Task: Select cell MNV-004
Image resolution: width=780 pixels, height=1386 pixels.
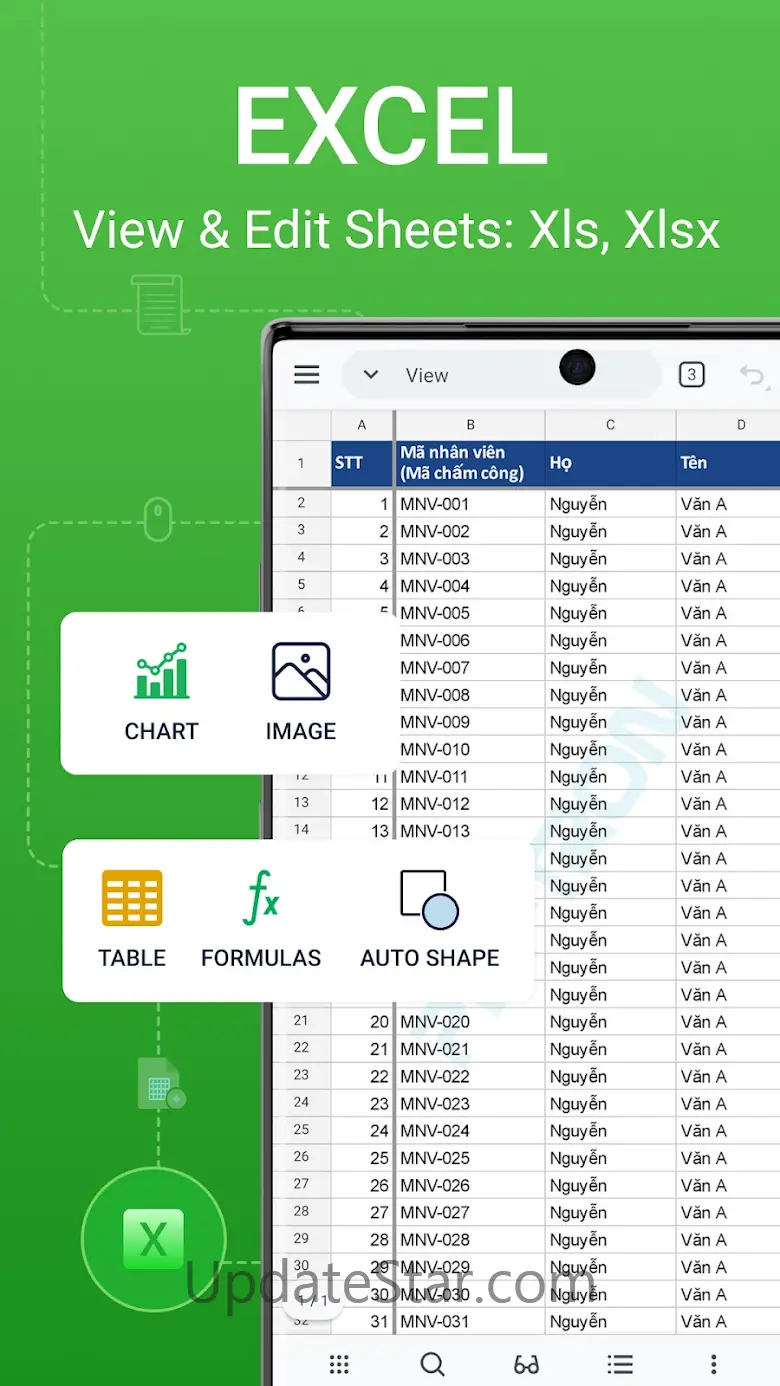Action: (471, 586)
